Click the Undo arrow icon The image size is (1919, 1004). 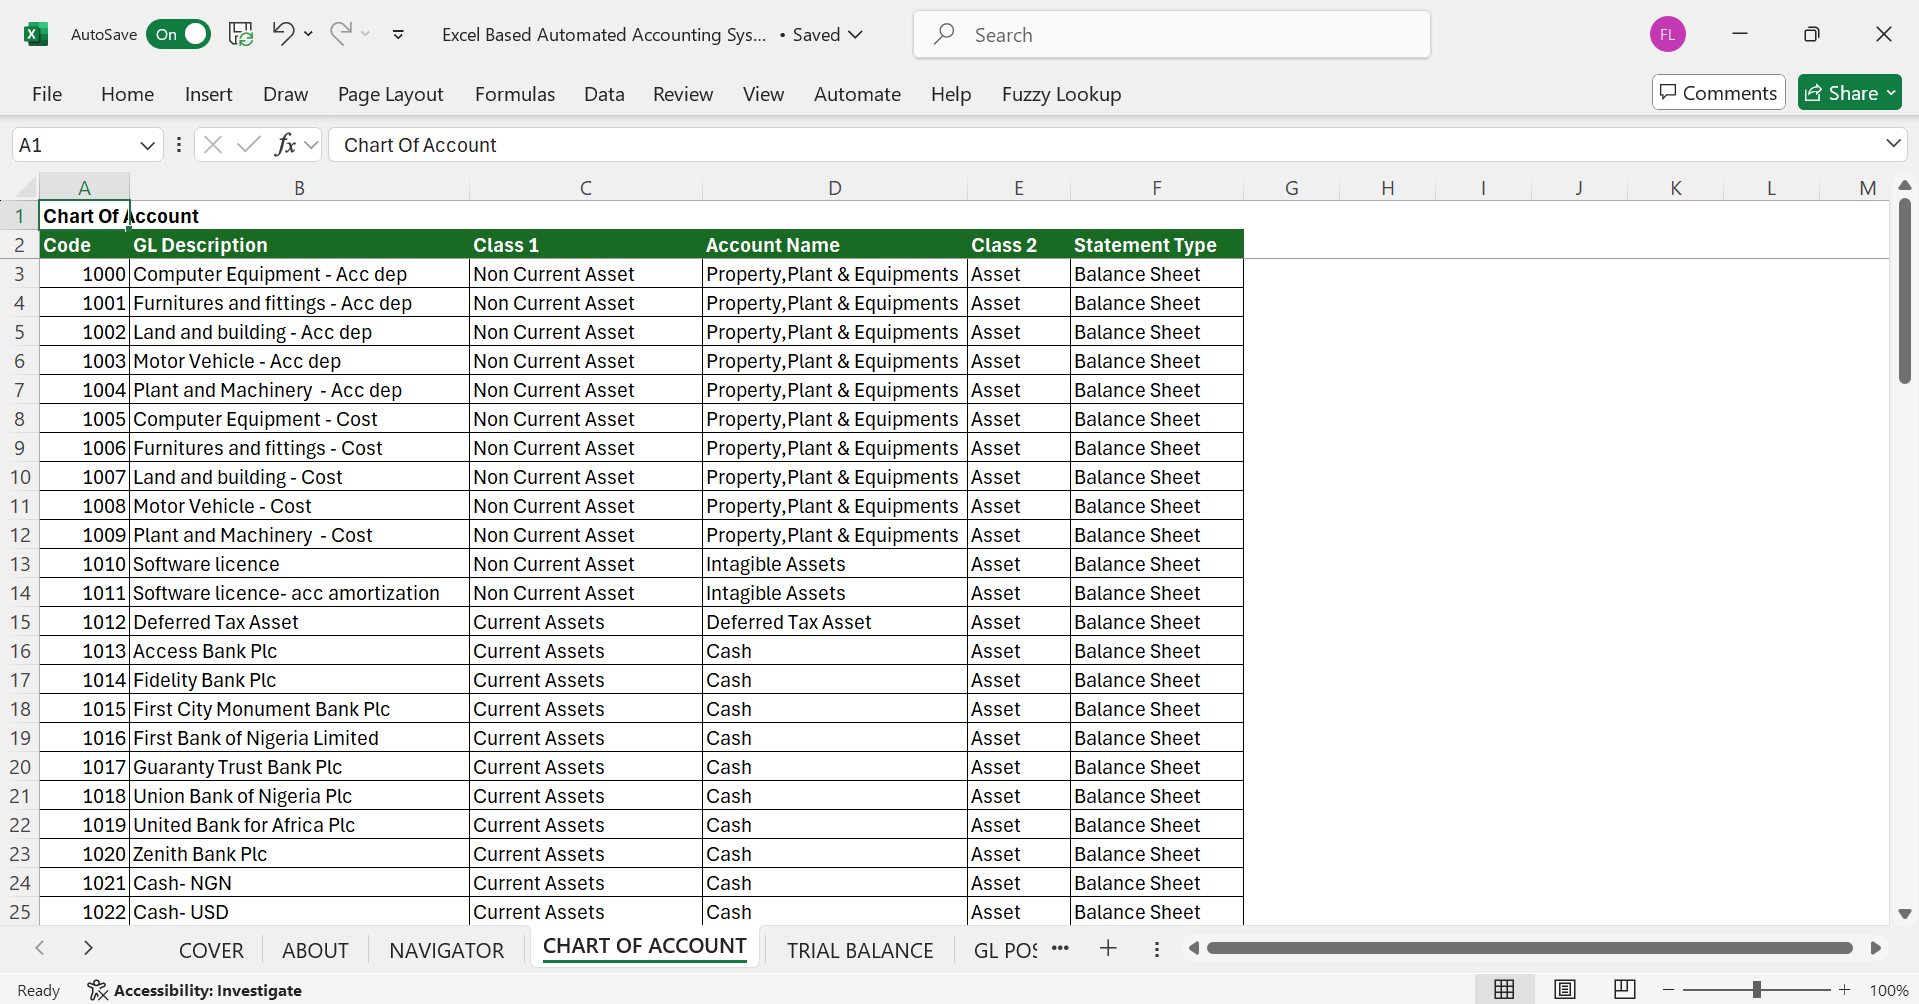point(283,33)
